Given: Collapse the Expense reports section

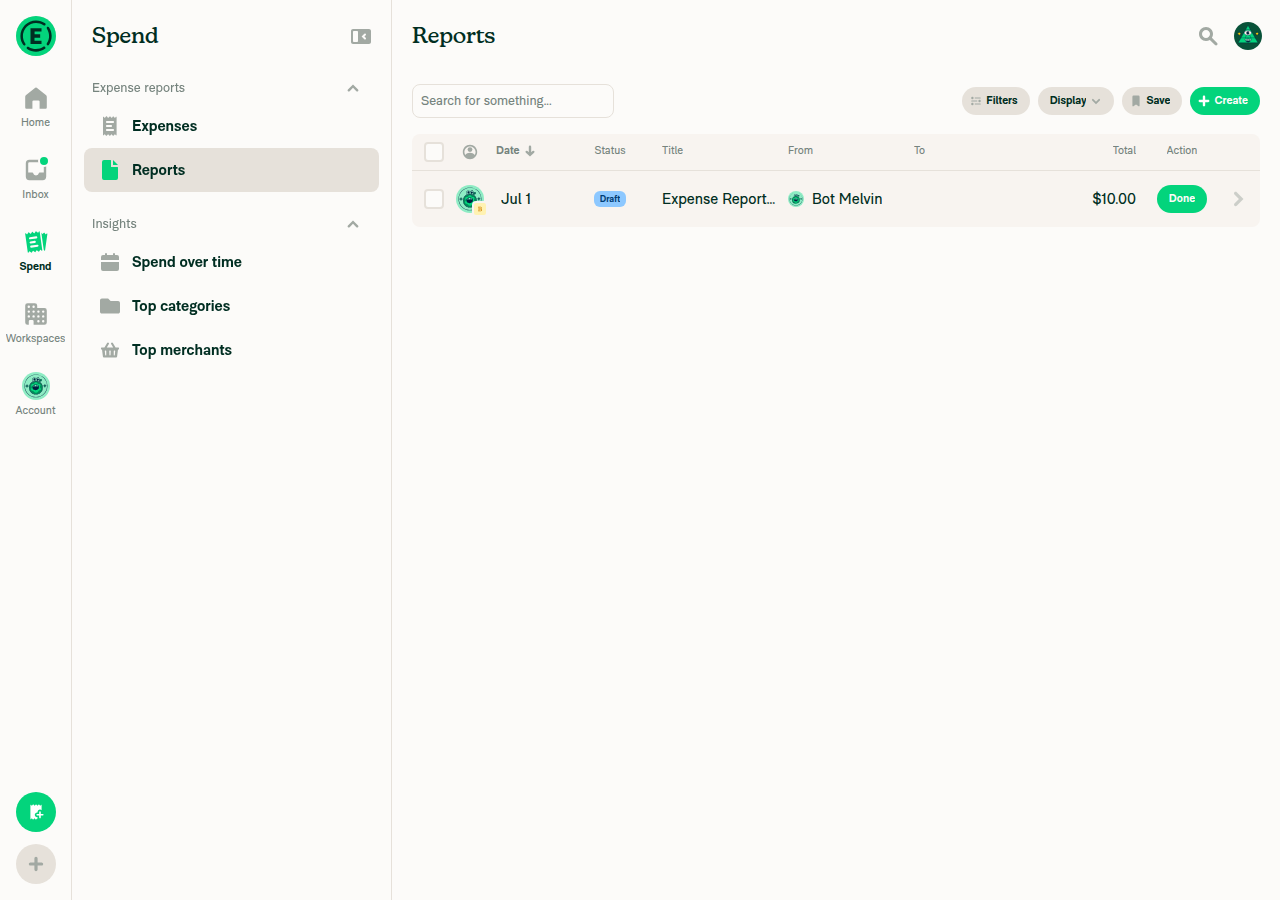Looking at the screenshot, I should (x=352, y=88).
